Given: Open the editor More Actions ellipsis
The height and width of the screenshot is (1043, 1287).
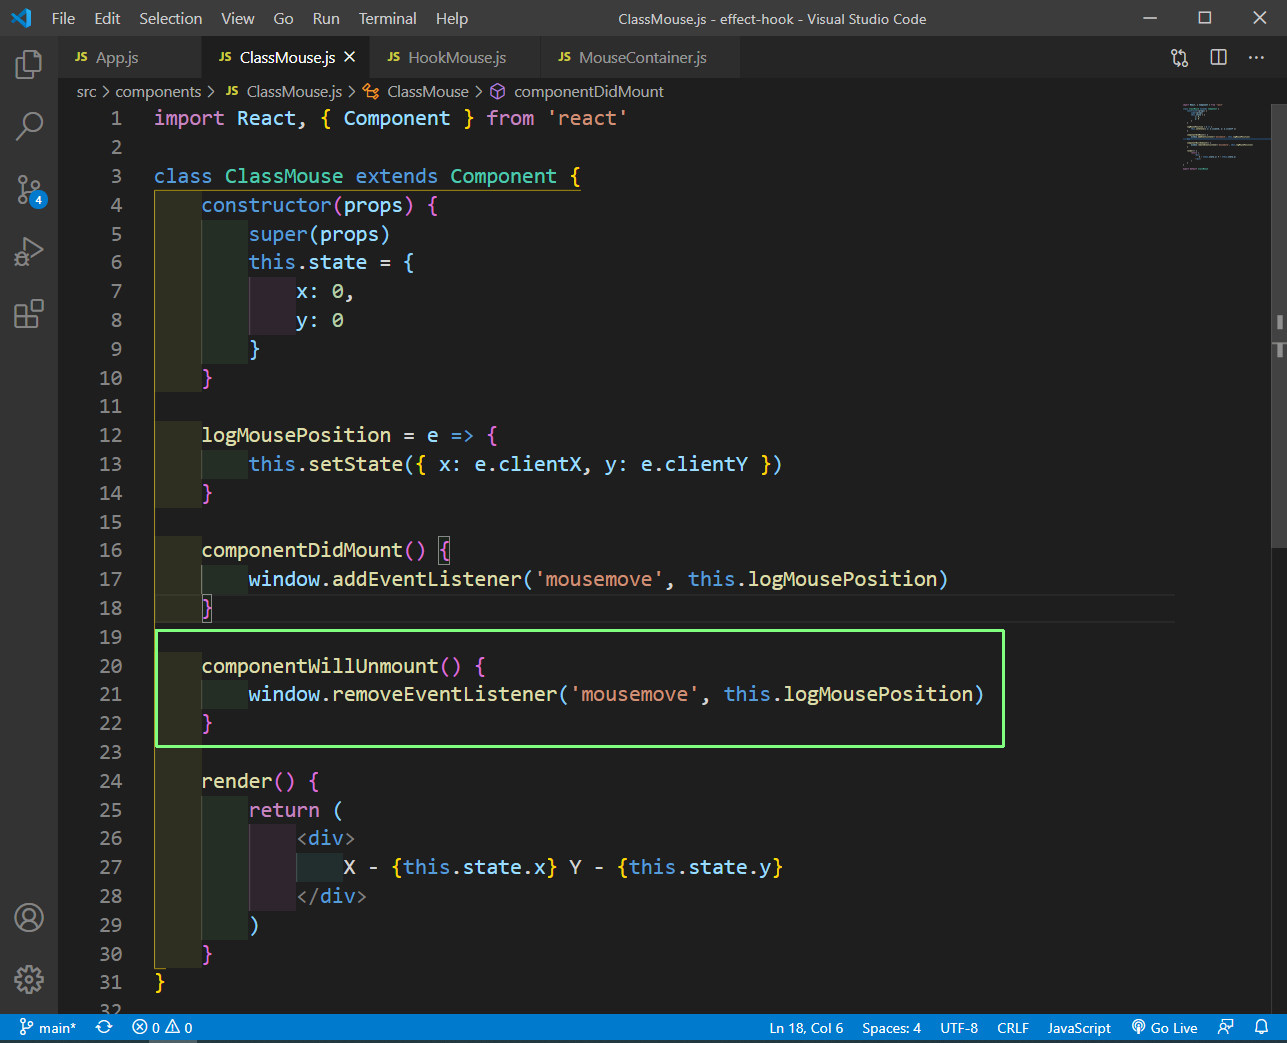Looking at the screenshot, I should (1256, 58).
